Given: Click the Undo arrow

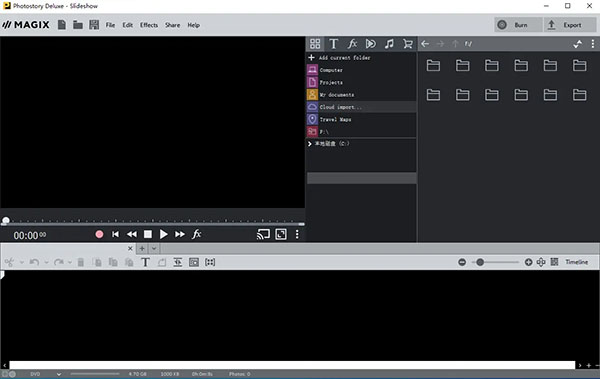Looking at the screenshot, I should click(x=34, y=262).
